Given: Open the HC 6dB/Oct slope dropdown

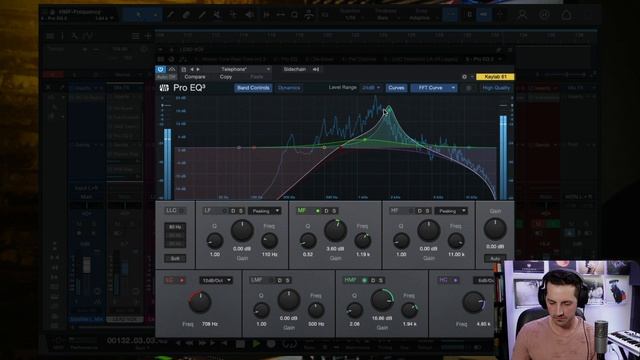Looking at the screenshot, I should 483,280.
